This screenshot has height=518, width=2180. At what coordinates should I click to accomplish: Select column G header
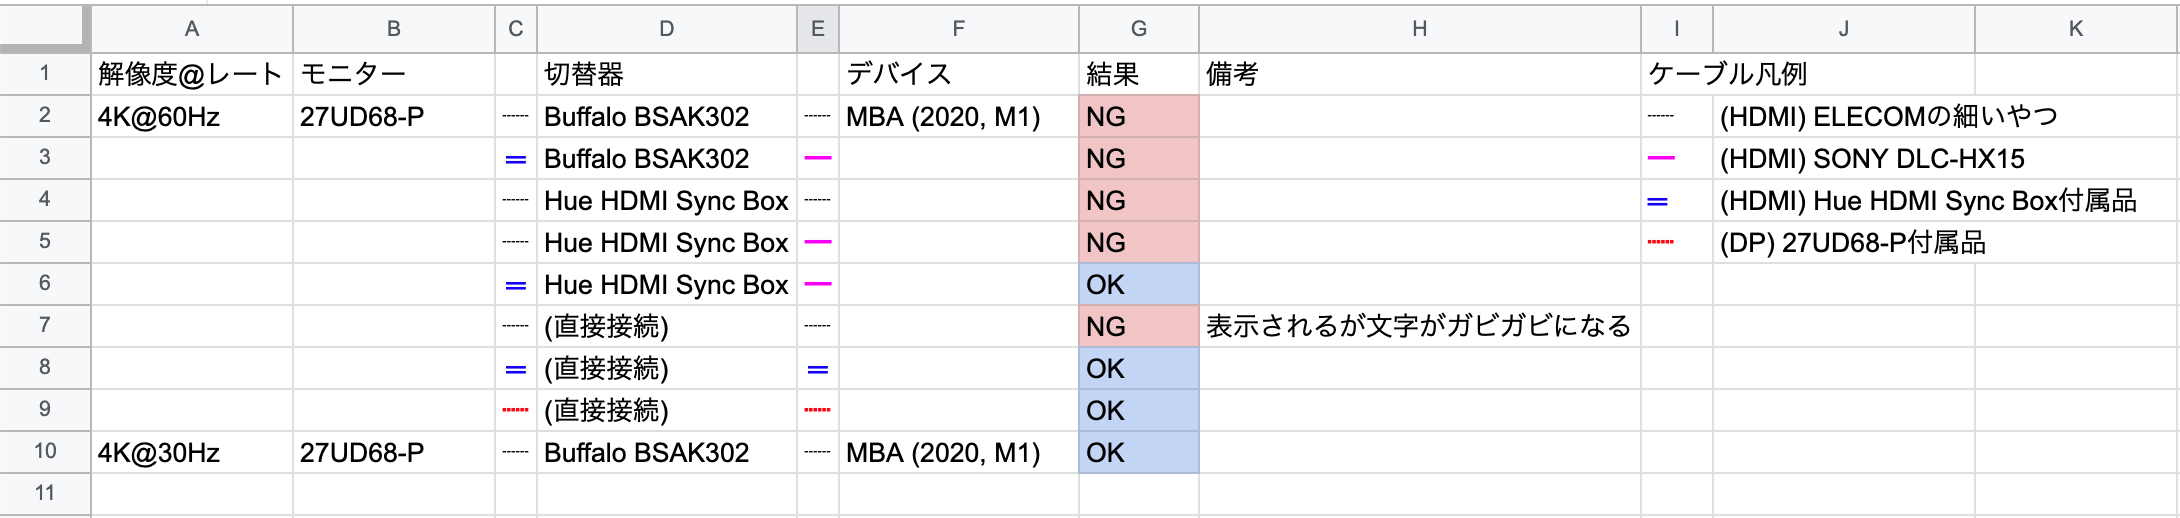tap(1138, 28)
